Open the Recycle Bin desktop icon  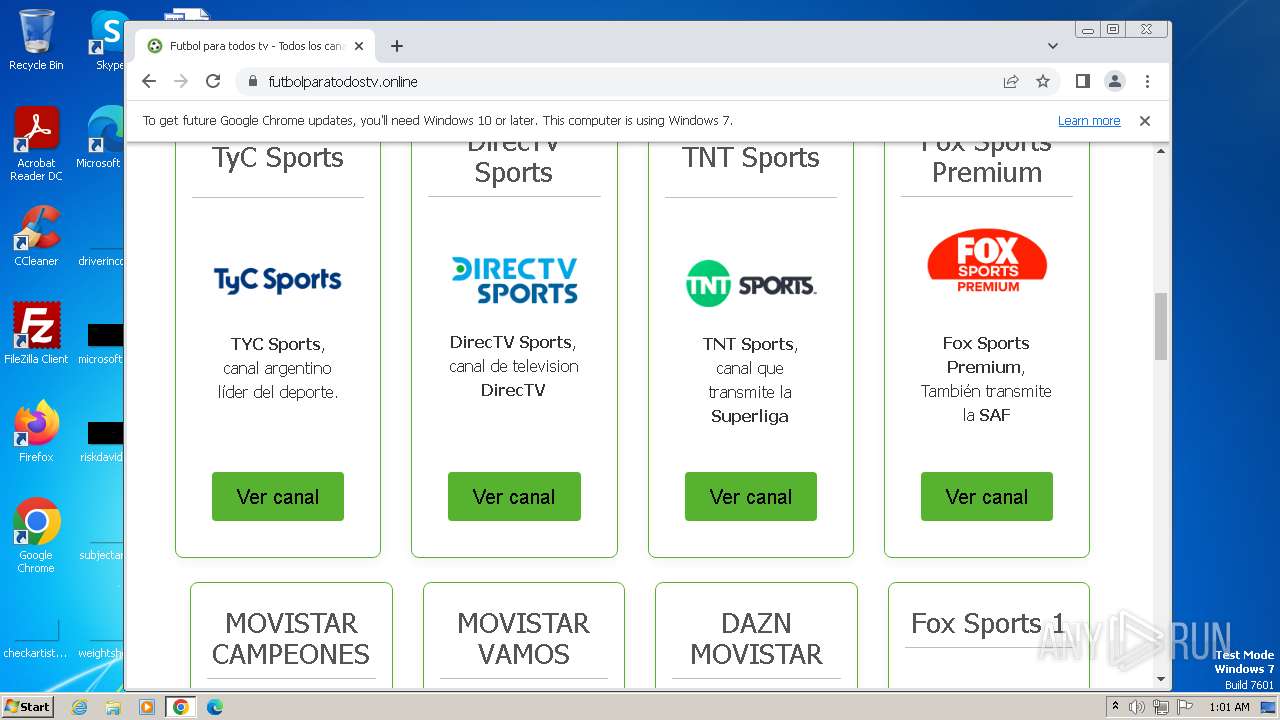coord(36,40)
